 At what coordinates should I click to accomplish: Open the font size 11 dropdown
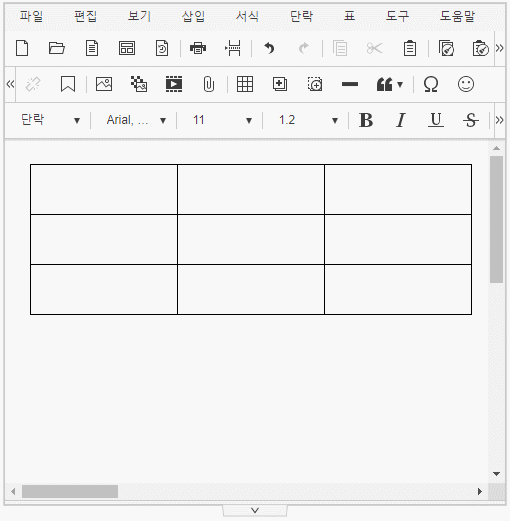tap(222, 120)
